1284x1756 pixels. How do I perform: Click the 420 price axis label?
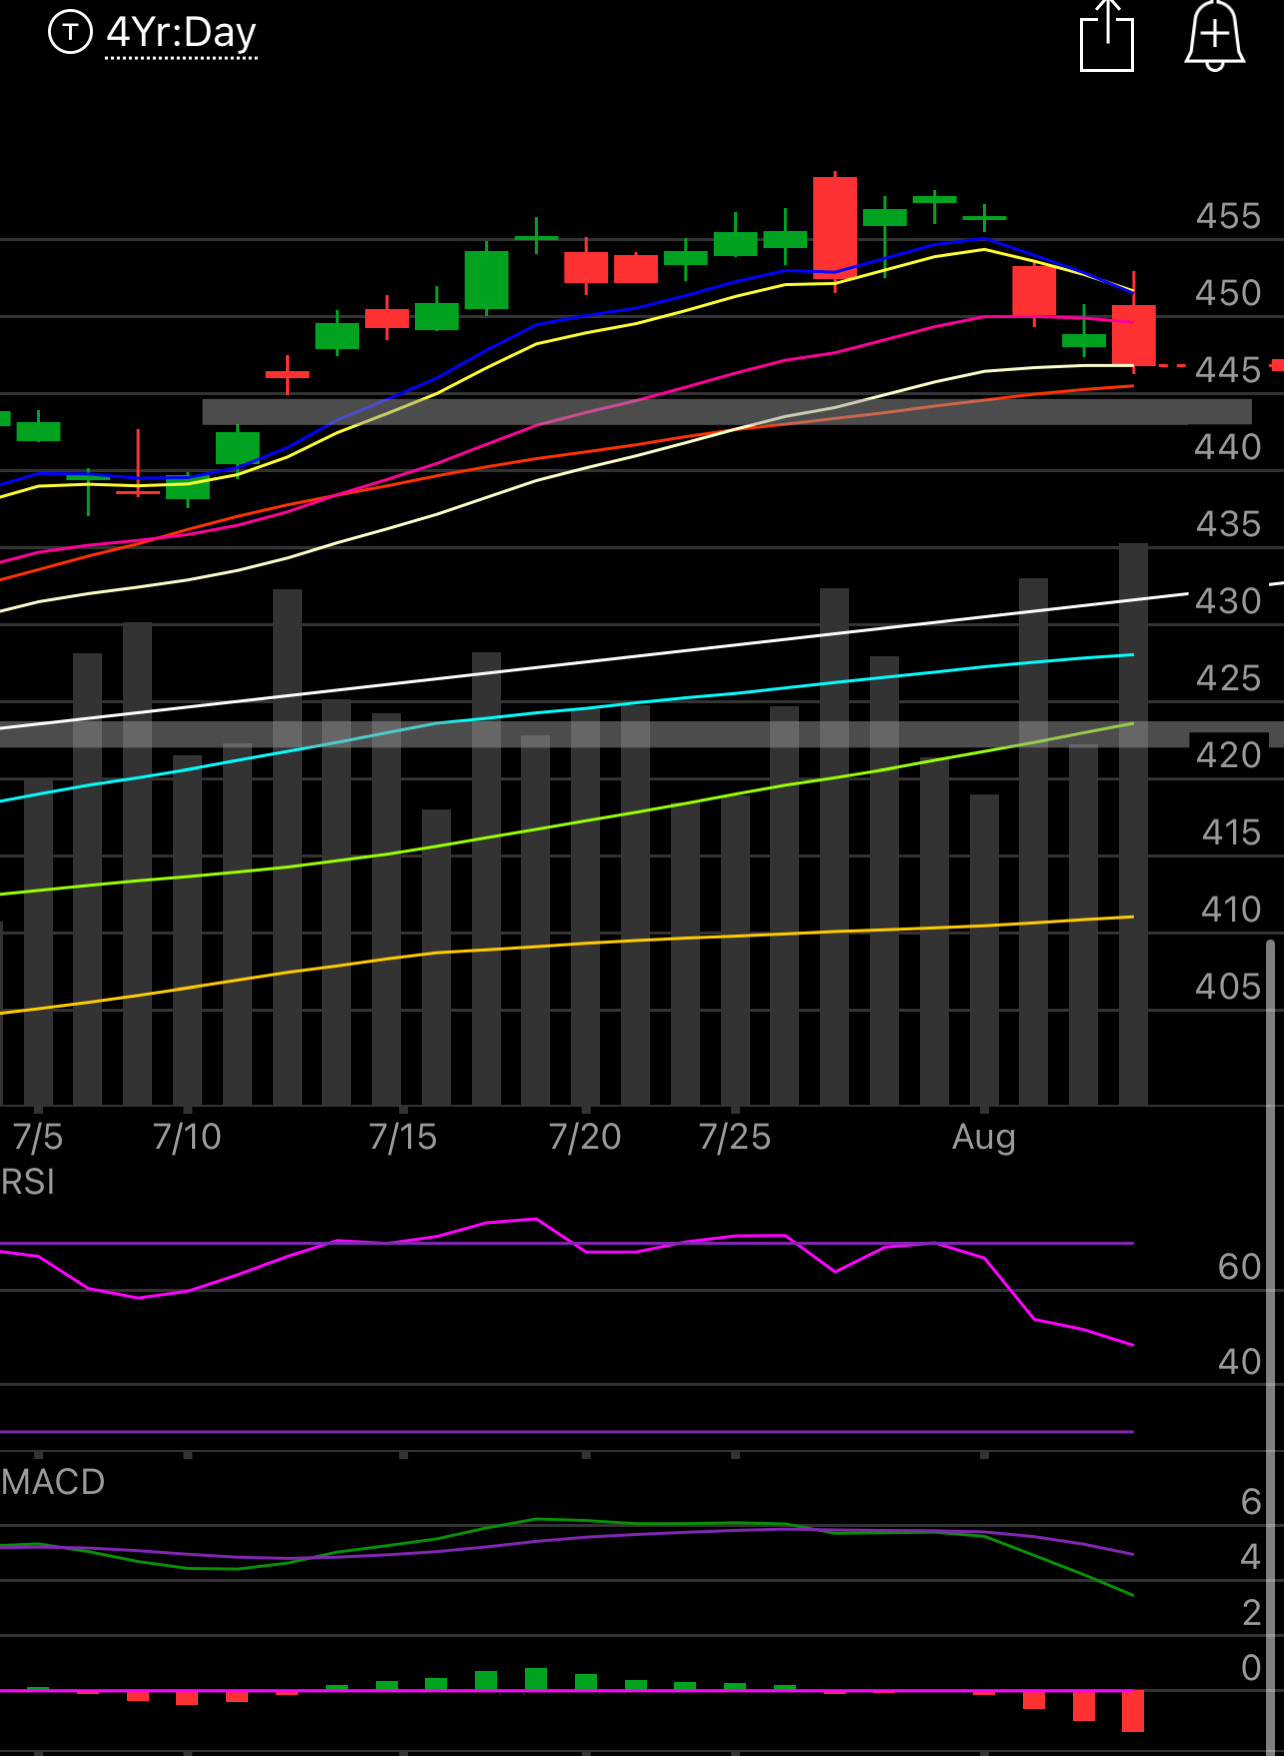pyautogui.click(x=1228, y=755)
